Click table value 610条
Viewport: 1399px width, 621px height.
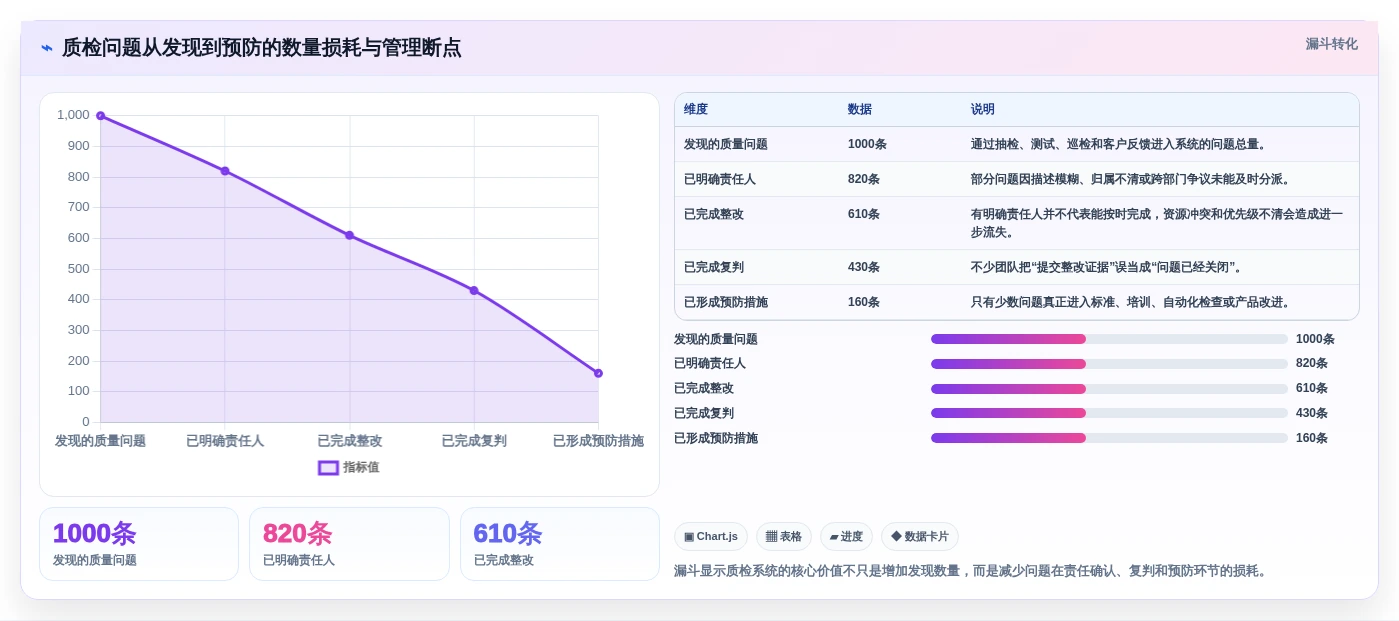(x=864, y=214)
